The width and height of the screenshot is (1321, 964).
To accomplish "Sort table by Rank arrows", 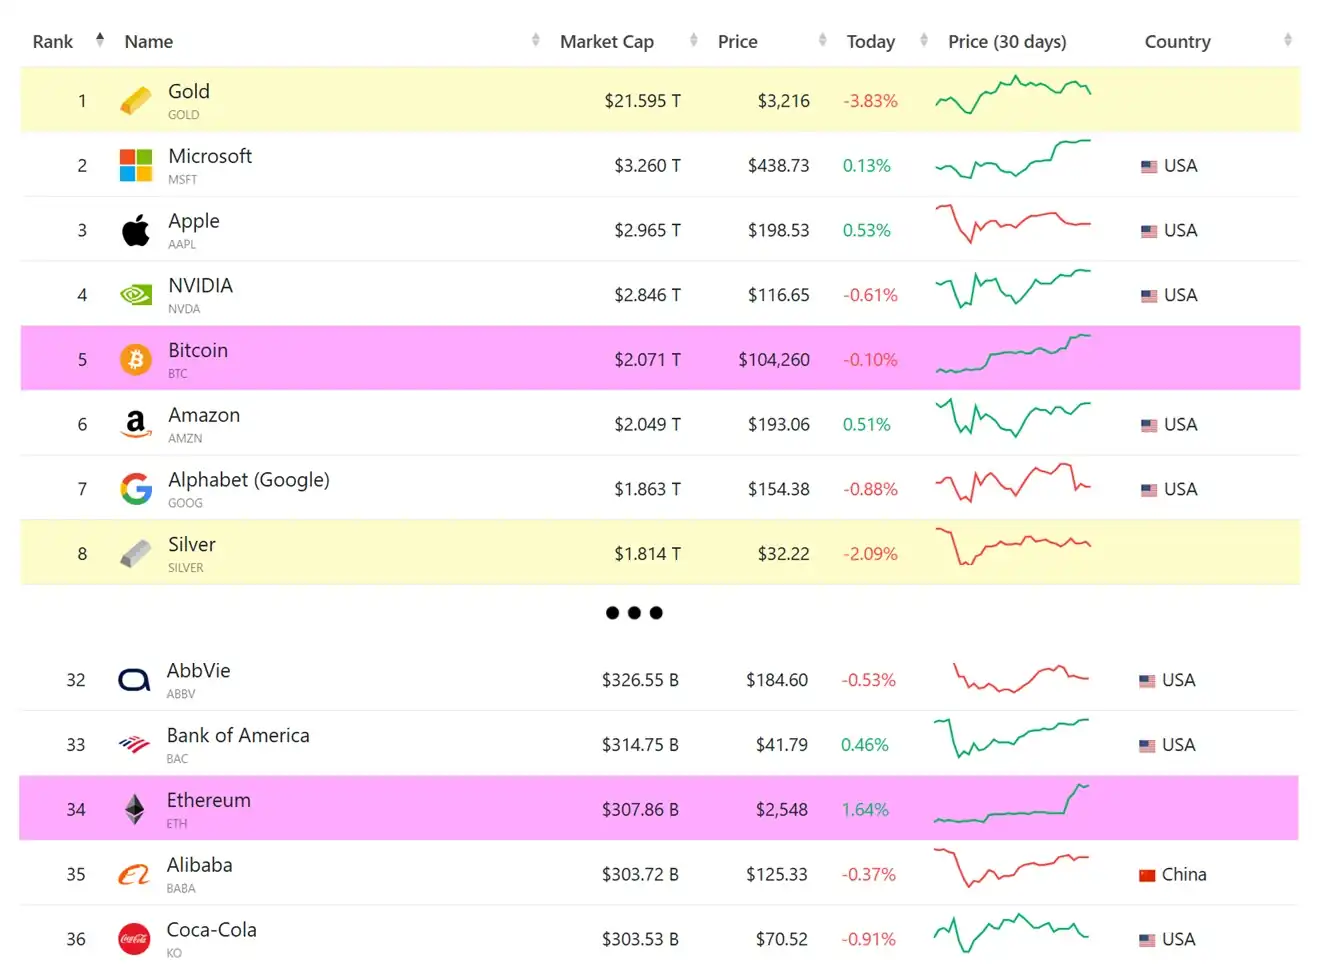I will [x=100, y=40].
